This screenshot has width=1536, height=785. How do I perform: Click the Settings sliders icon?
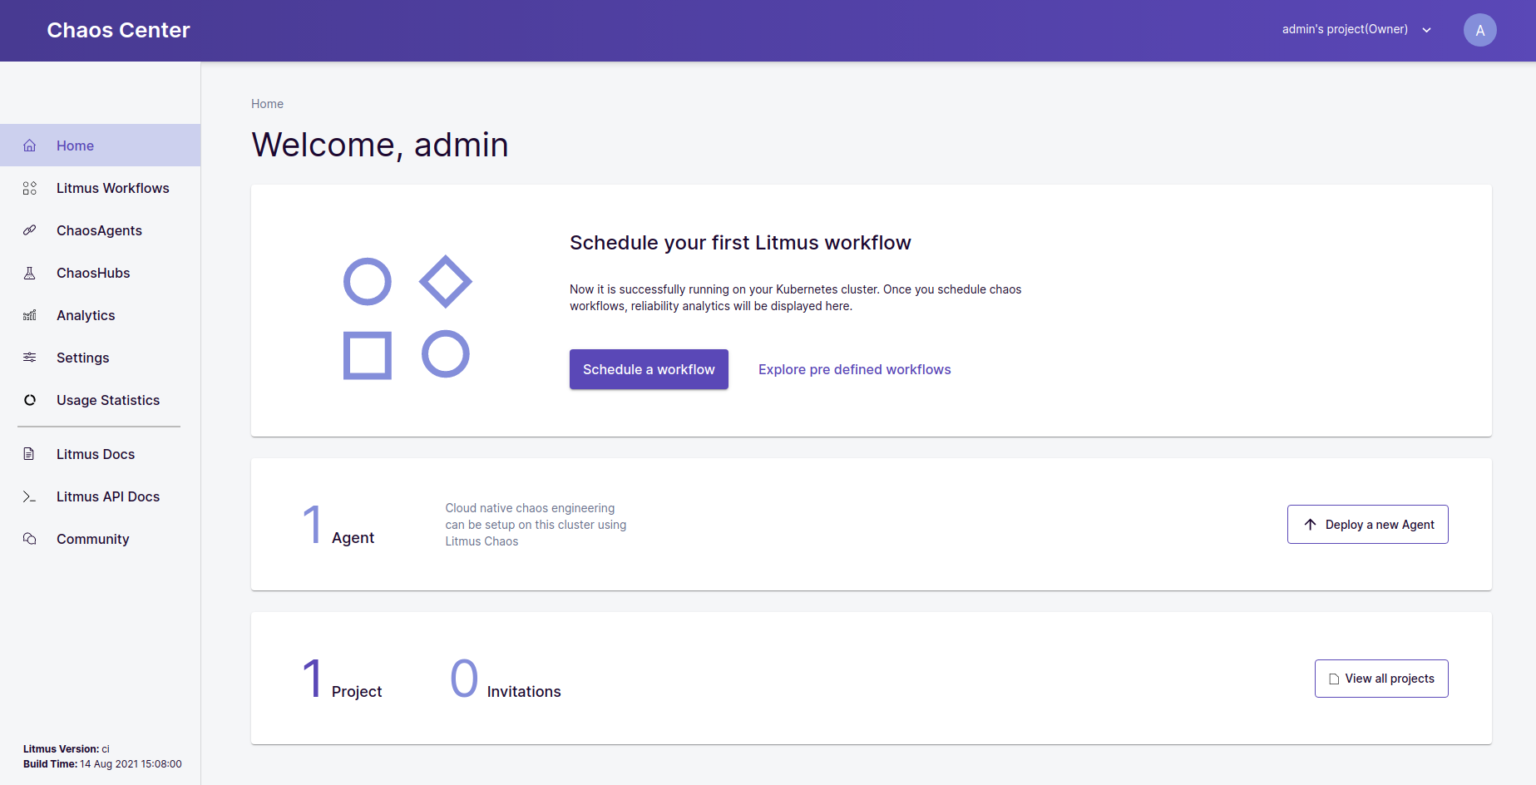[x=28, y=357]
